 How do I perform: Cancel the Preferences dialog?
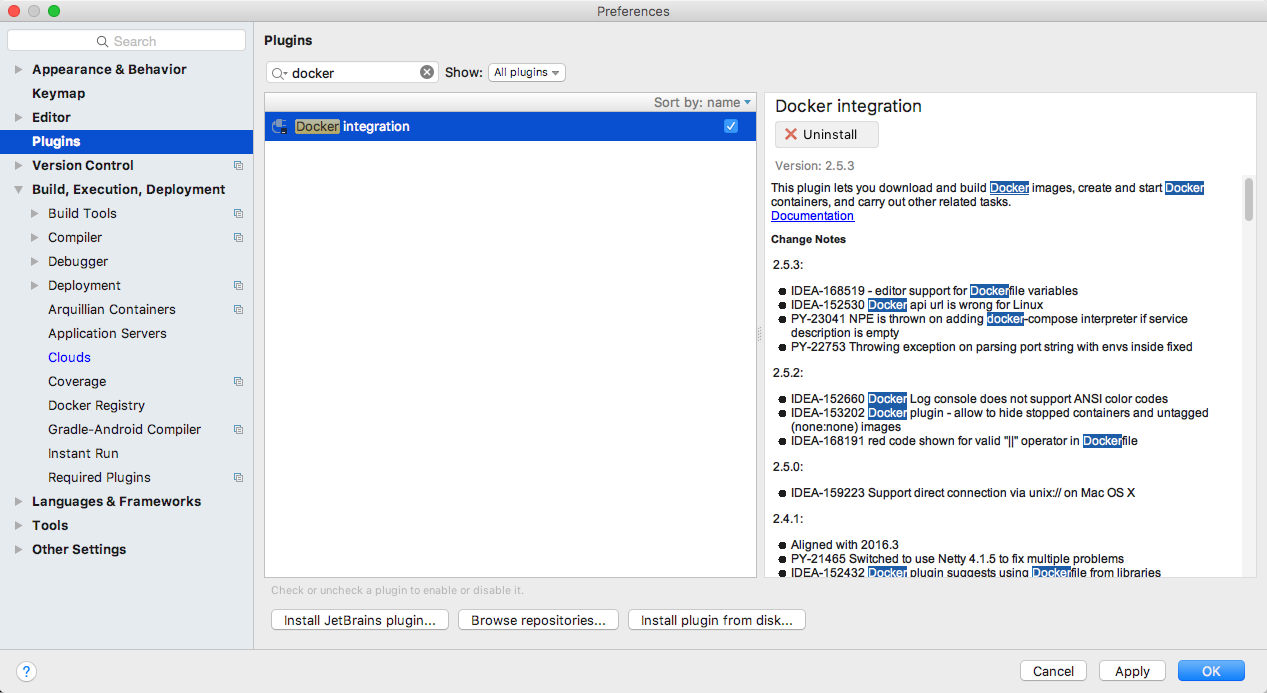(x=1053, y=671)
